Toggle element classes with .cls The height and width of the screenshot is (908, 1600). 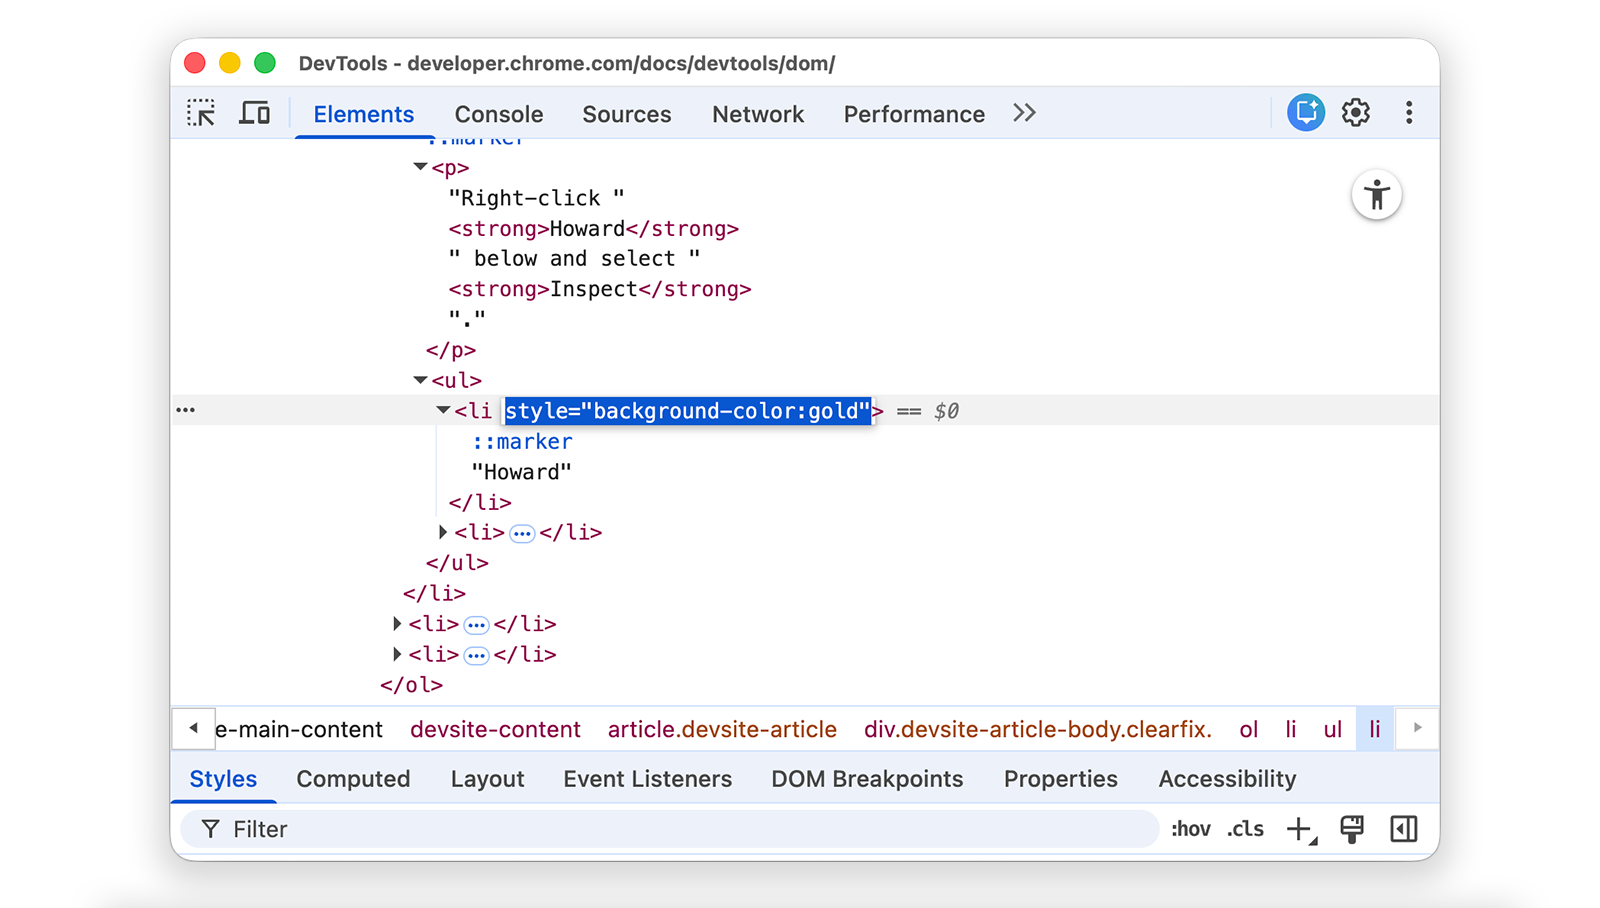[x=1245, y=829]
